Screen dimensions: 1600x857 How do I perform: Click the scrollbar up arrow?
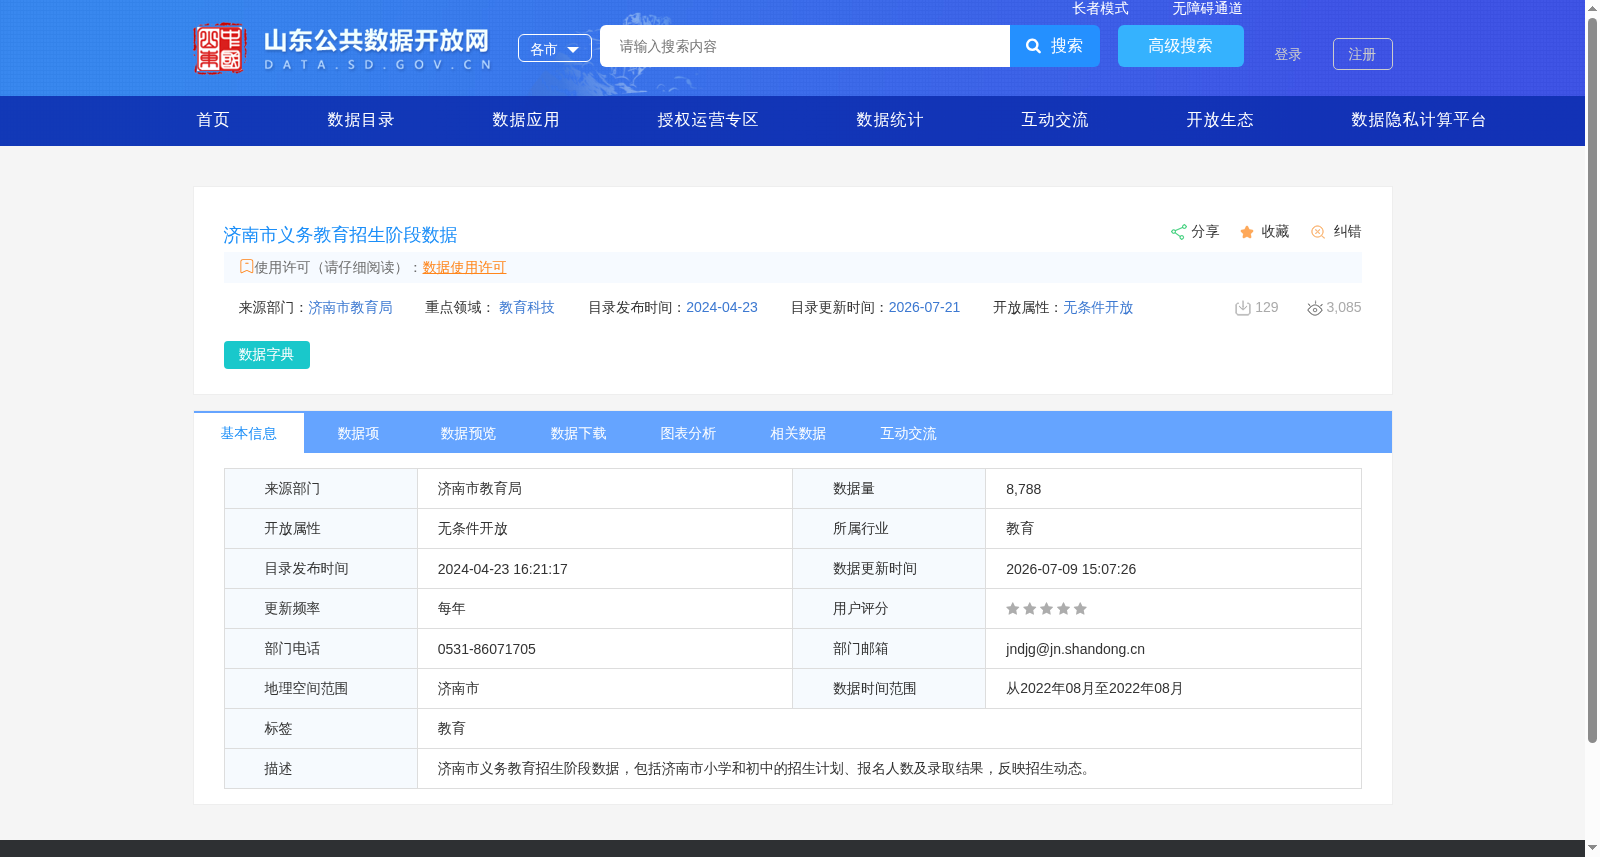pyautogui.click(x=1592, y=8)
